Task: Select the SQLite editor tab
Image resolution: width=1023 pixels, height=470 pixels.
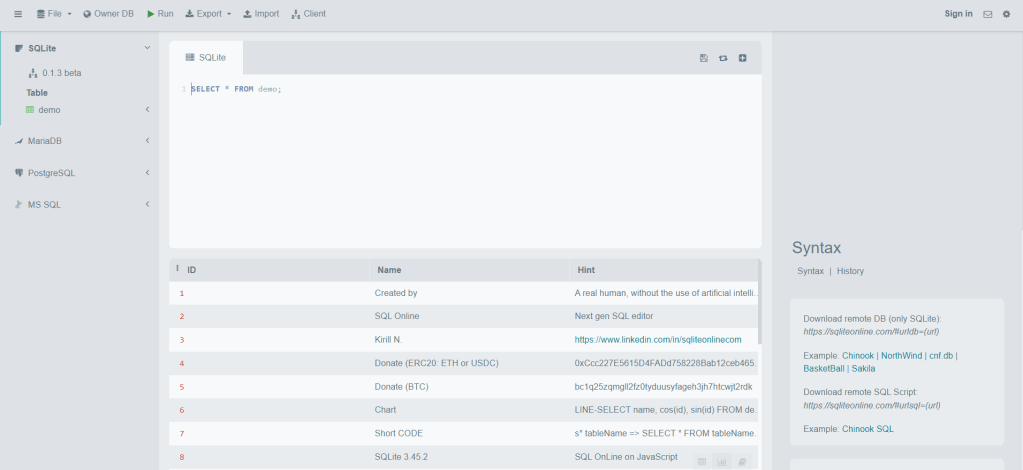Action: 206,58
